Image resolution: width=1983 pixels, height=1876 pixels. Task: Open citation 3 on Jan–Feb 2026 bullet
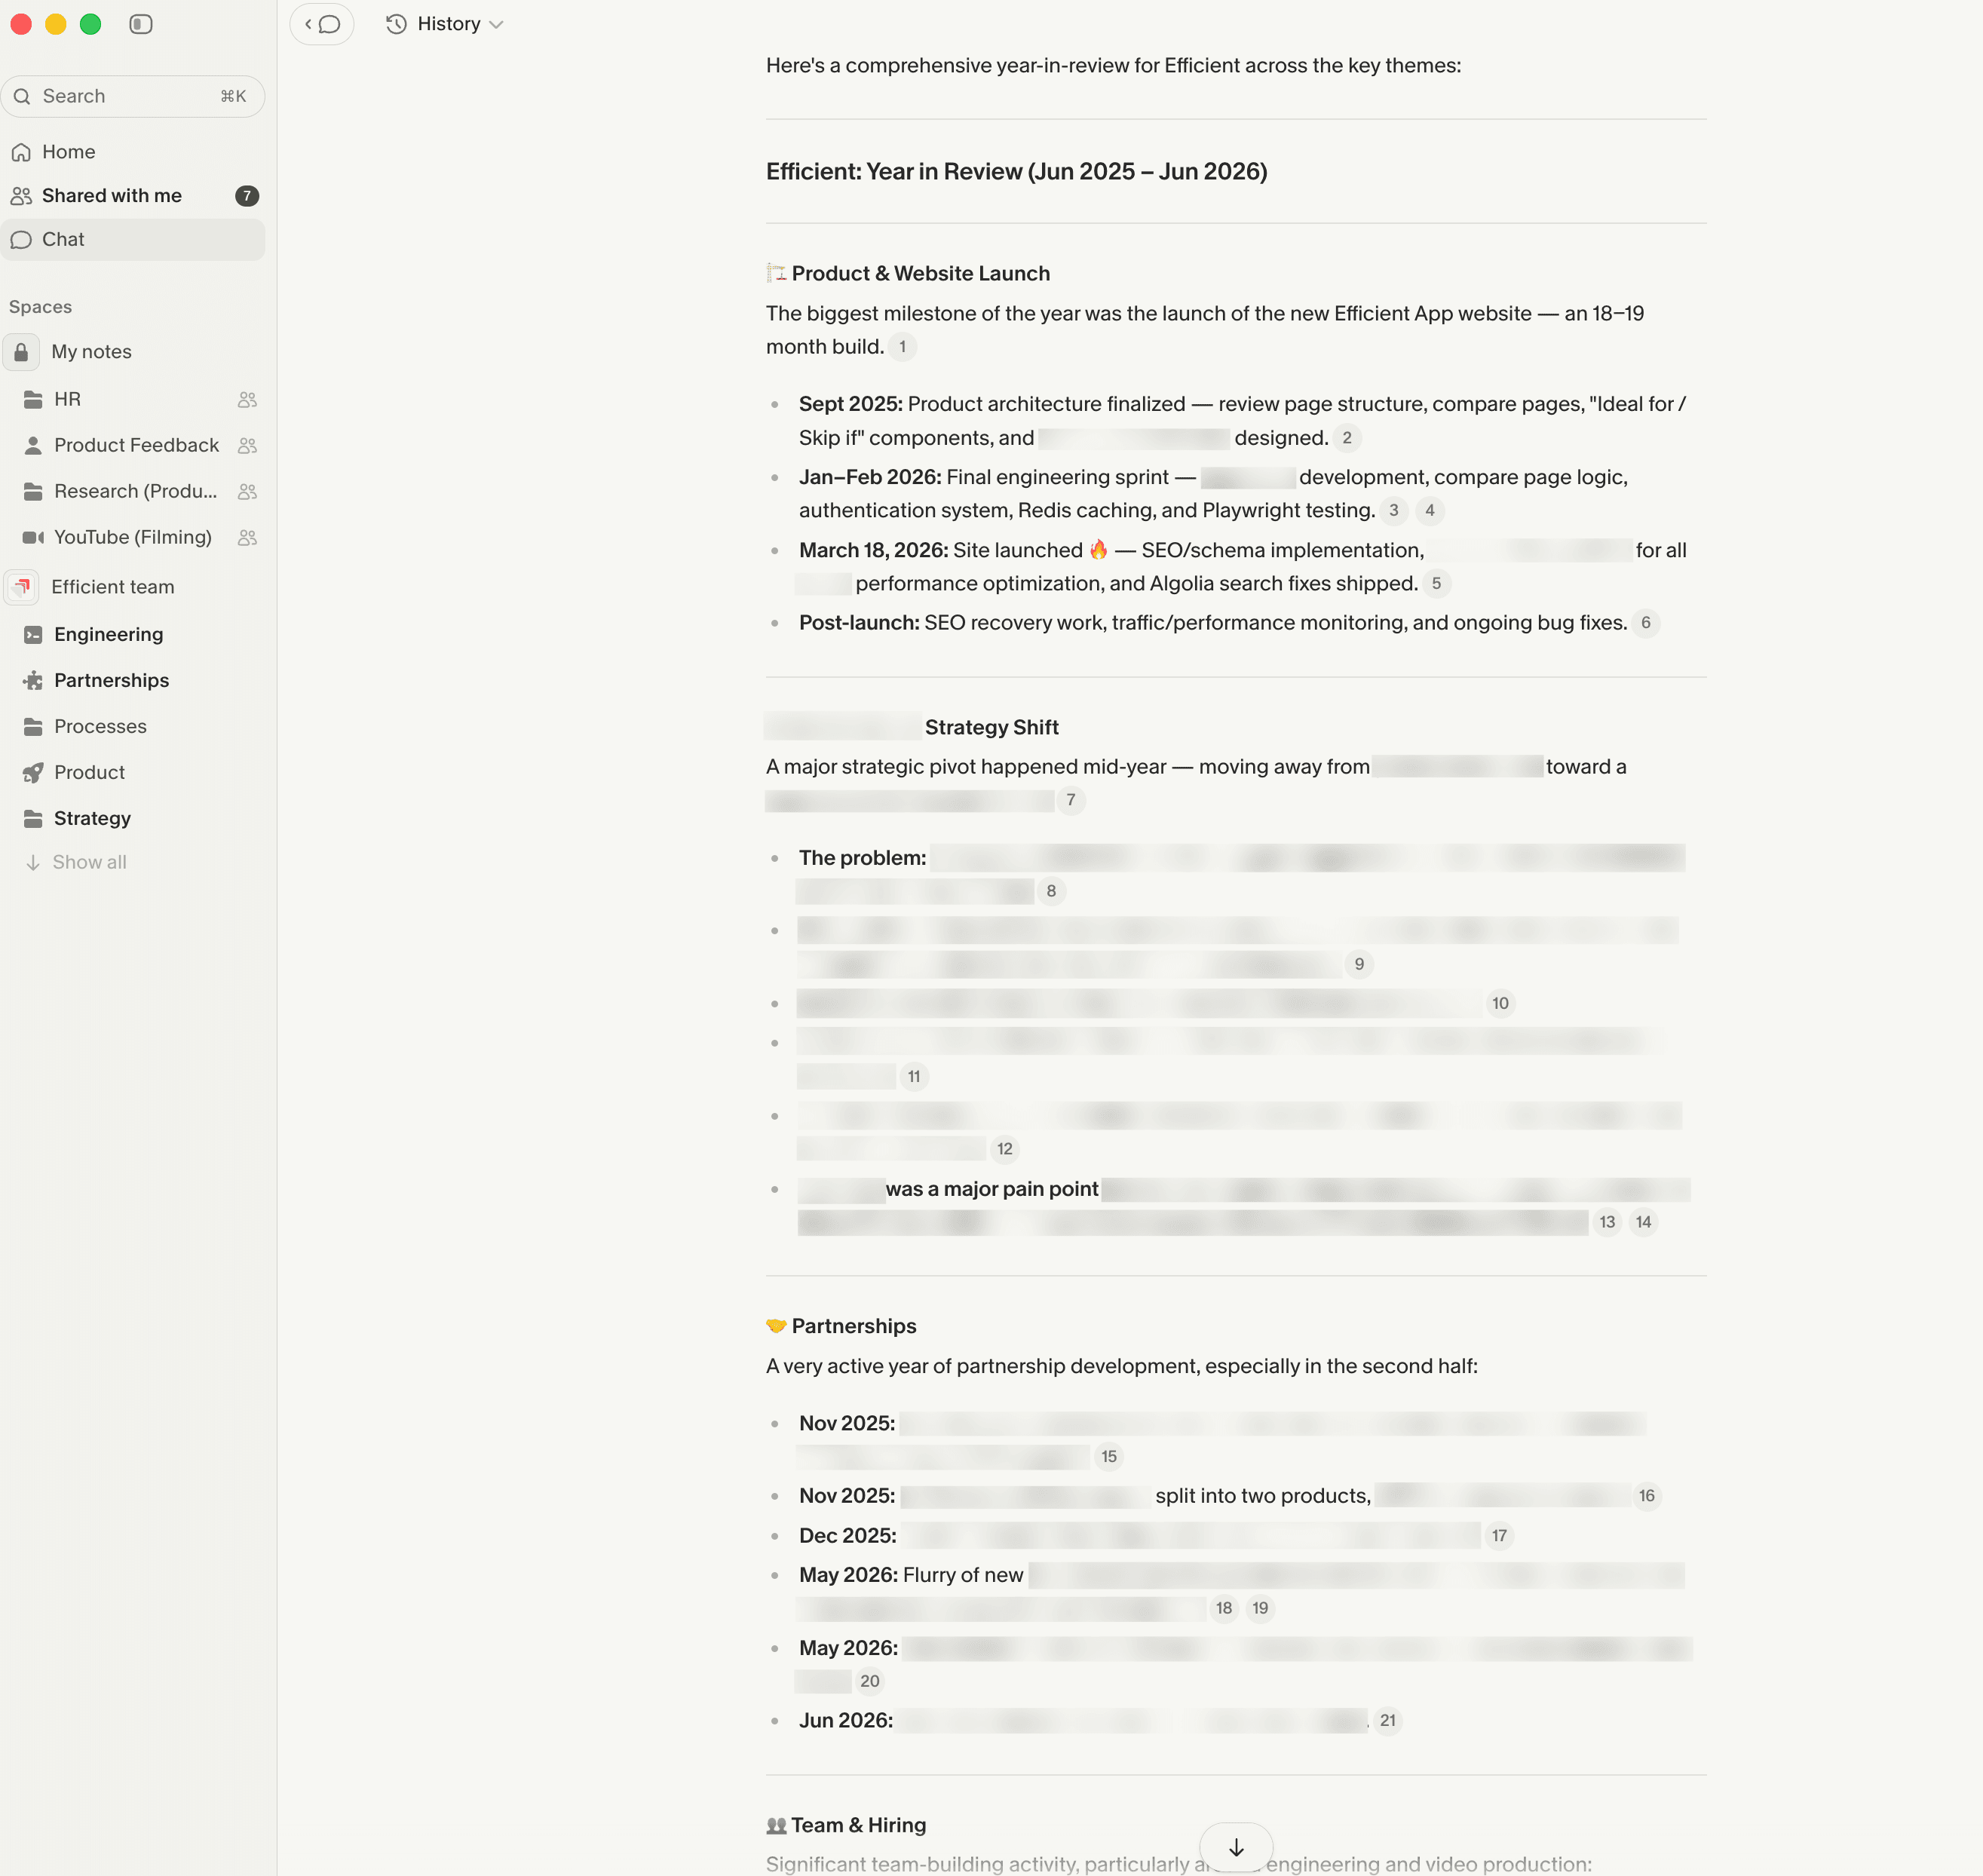coord(1394,511)
